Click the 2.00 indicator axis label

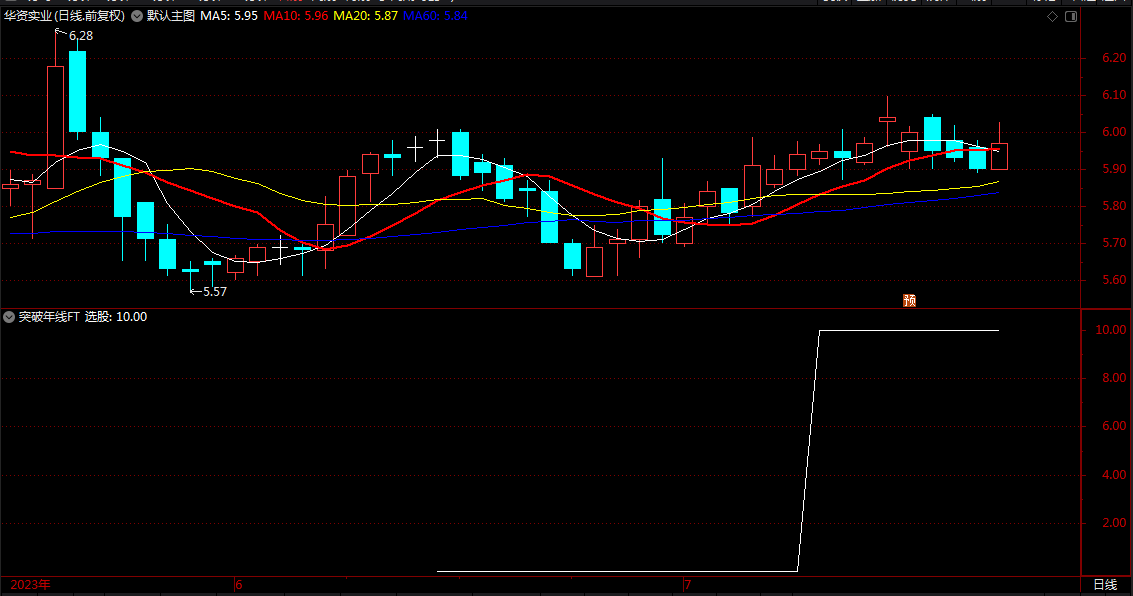pos(1114,523)
